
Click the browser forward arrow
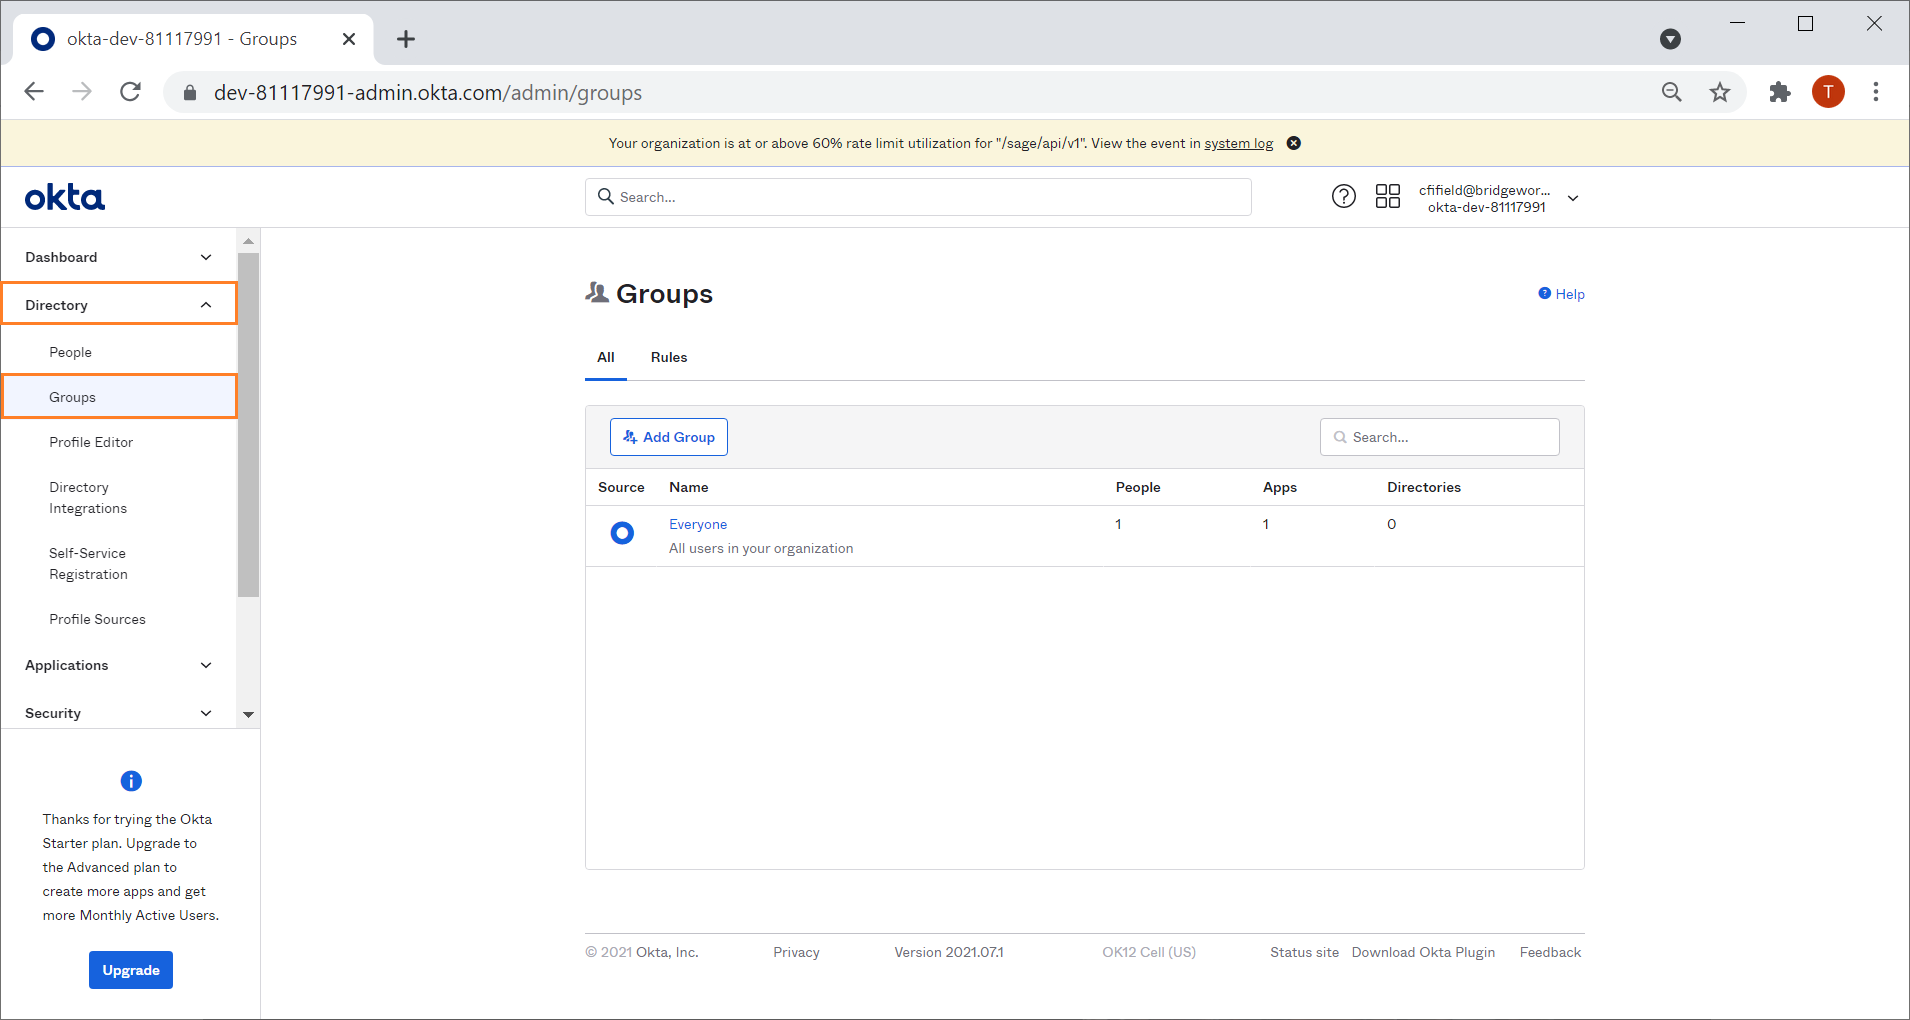[x=82, y=92]
